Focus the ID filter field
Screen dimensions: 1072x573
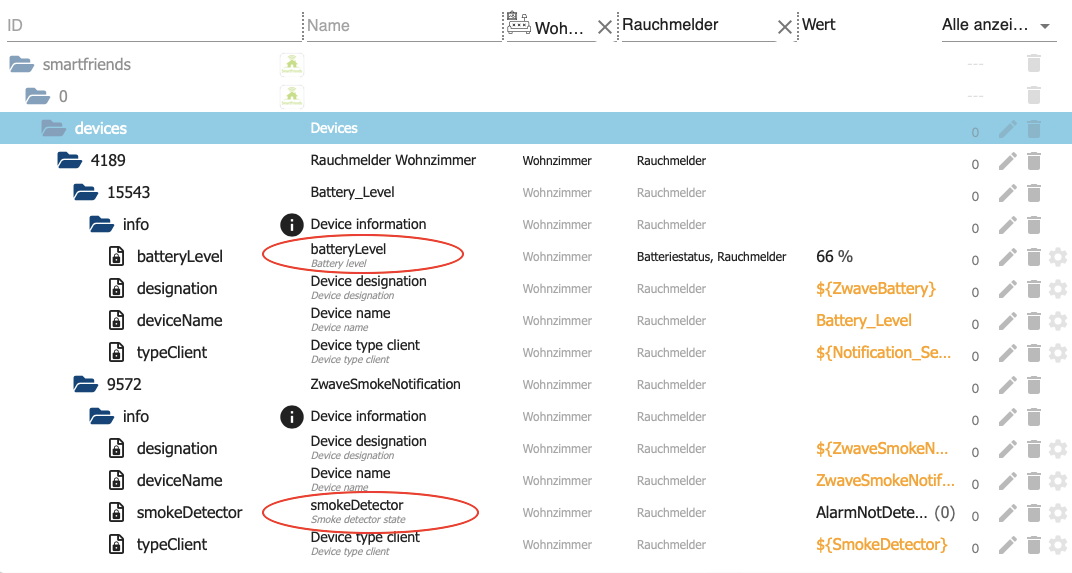[x=154, y=26]
